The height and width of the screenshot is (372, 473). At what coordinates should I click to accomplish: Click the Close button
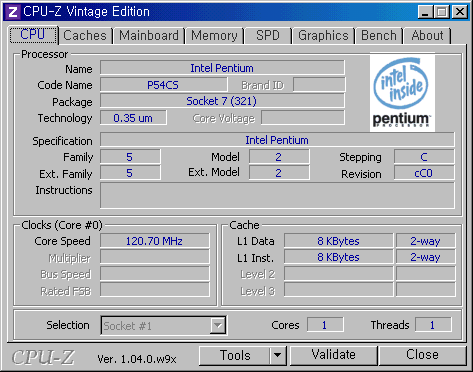(422, 355)
